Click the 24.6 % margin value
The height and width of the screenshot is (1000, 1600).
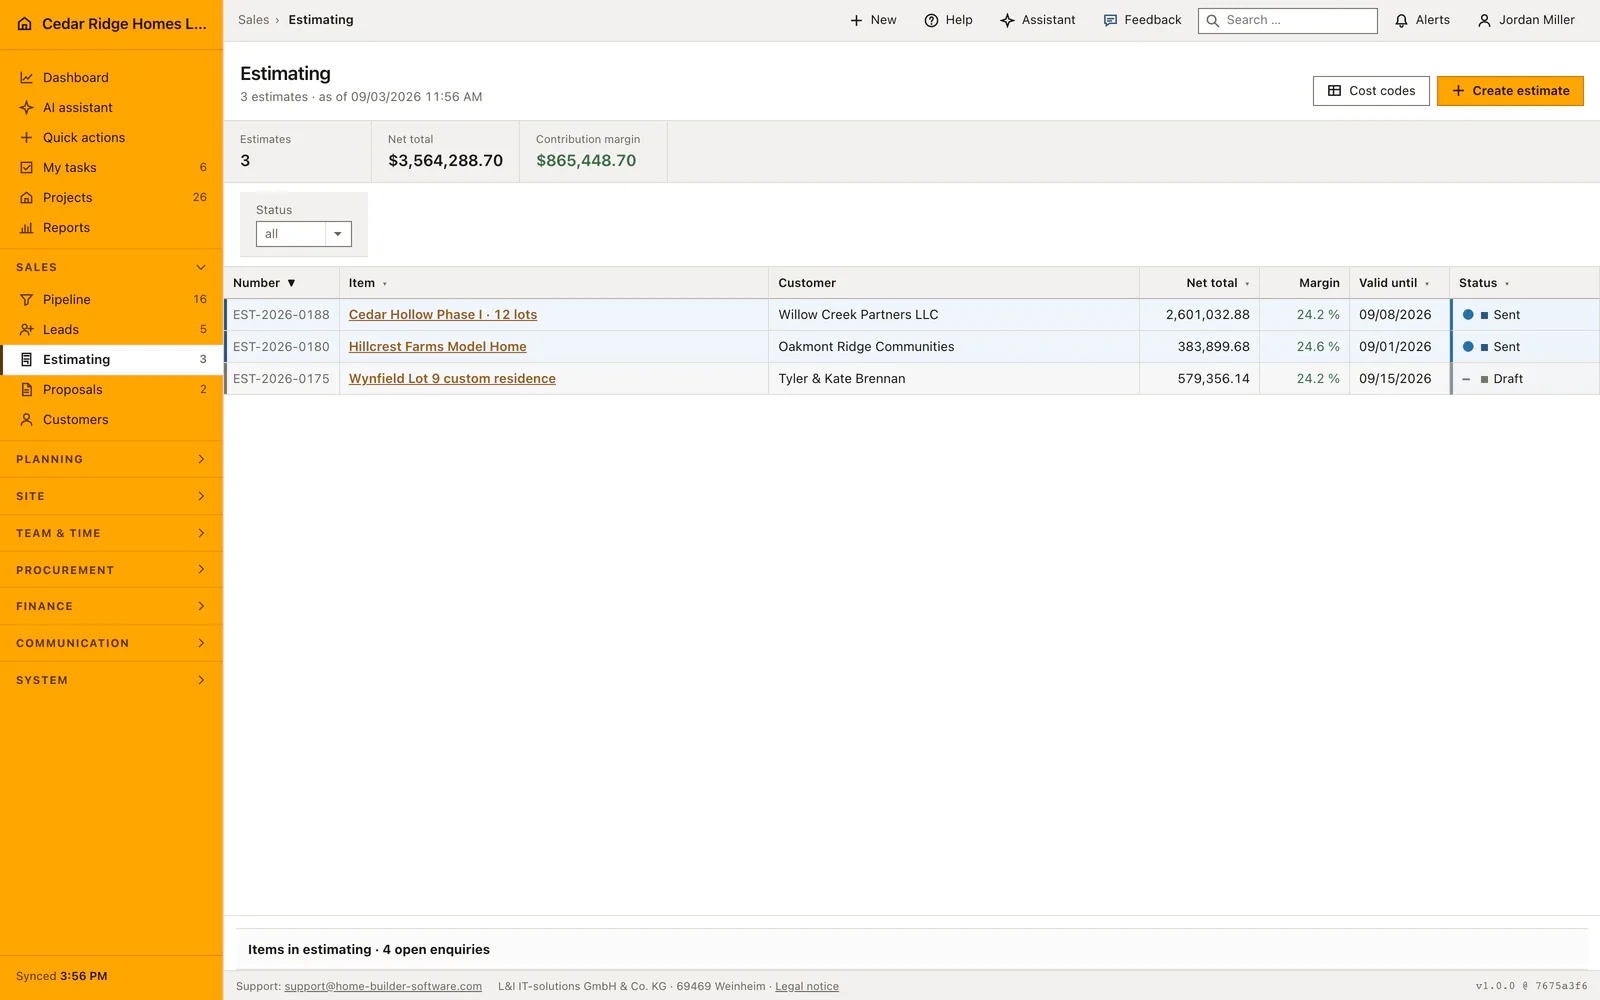tap(1318, 346)
